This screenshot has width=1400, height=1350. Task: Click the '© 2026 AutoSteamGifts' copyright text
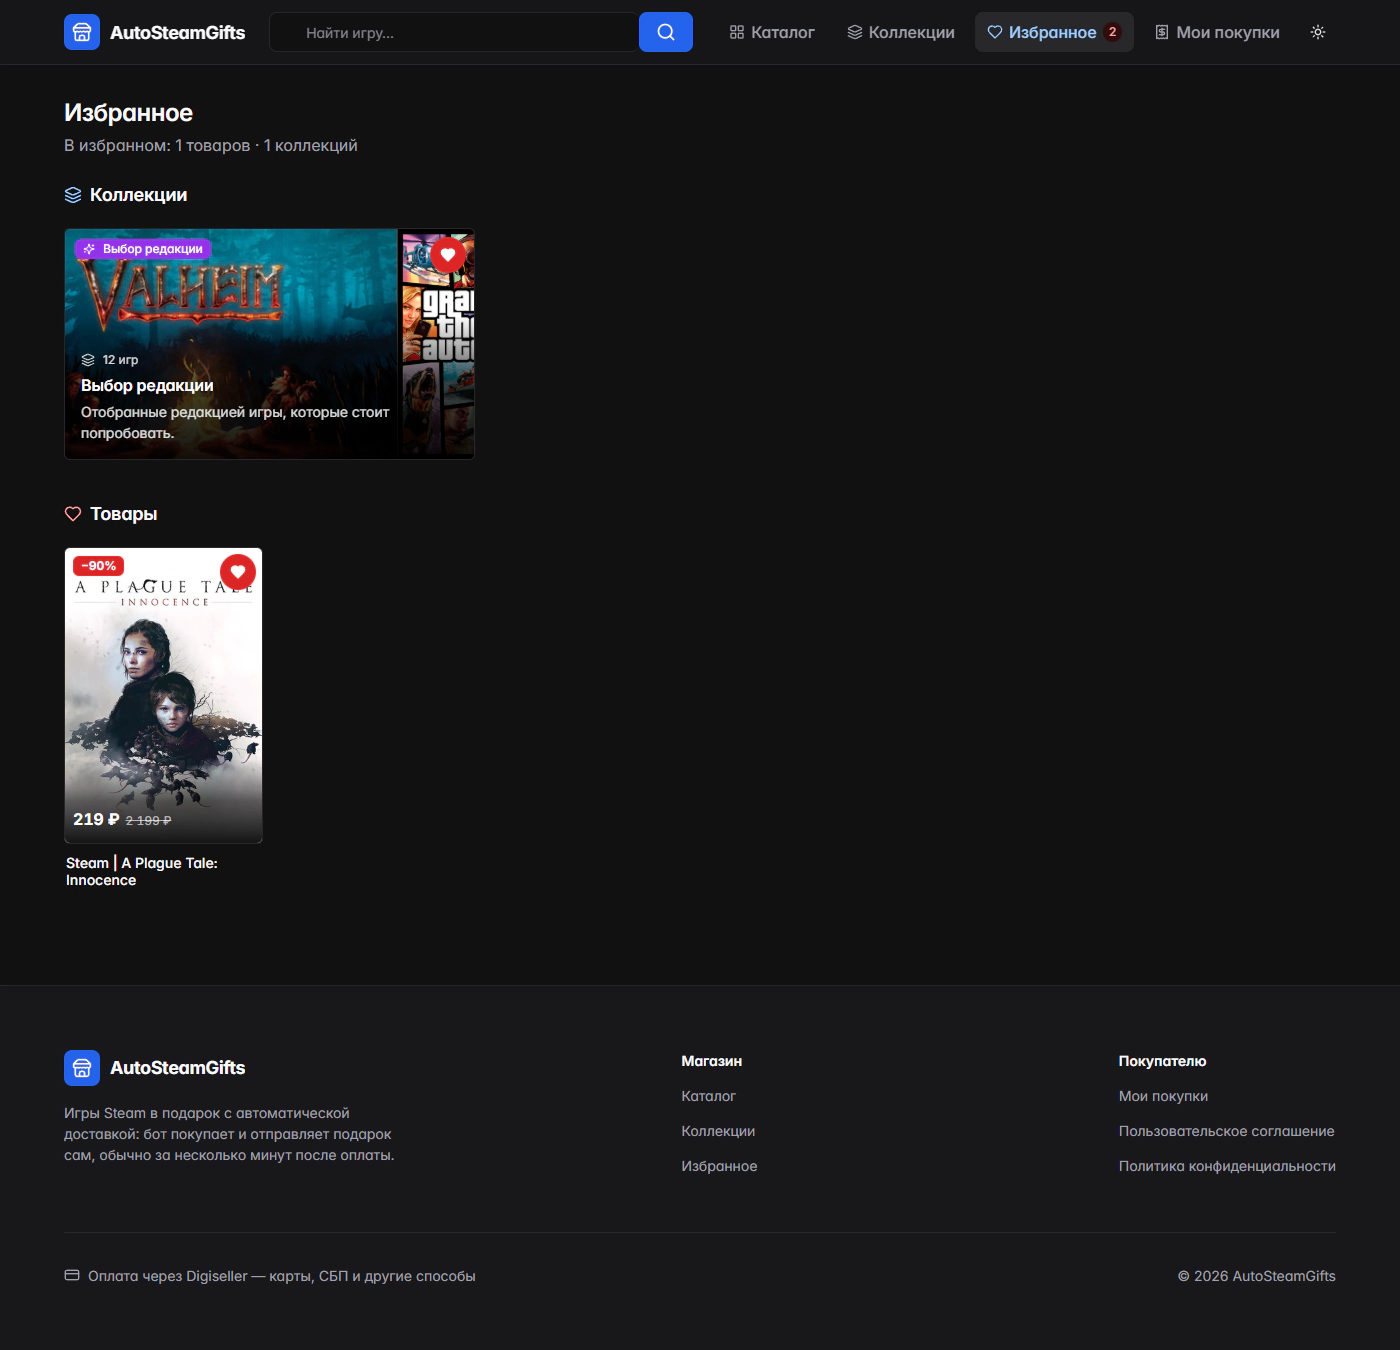coord(1256,1276)
